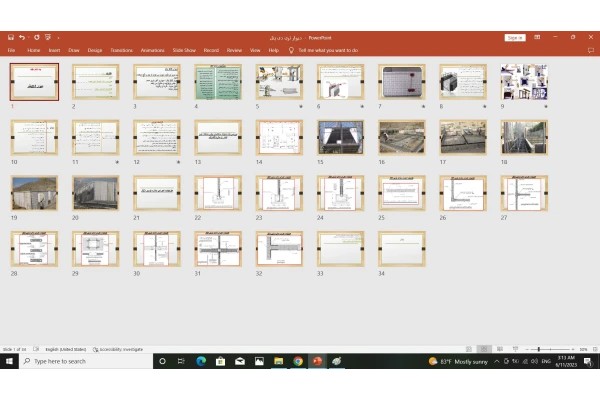Select slide 31 cross-section thumbnail
This screenshot has width=600, height=400.
click(218, 249)
